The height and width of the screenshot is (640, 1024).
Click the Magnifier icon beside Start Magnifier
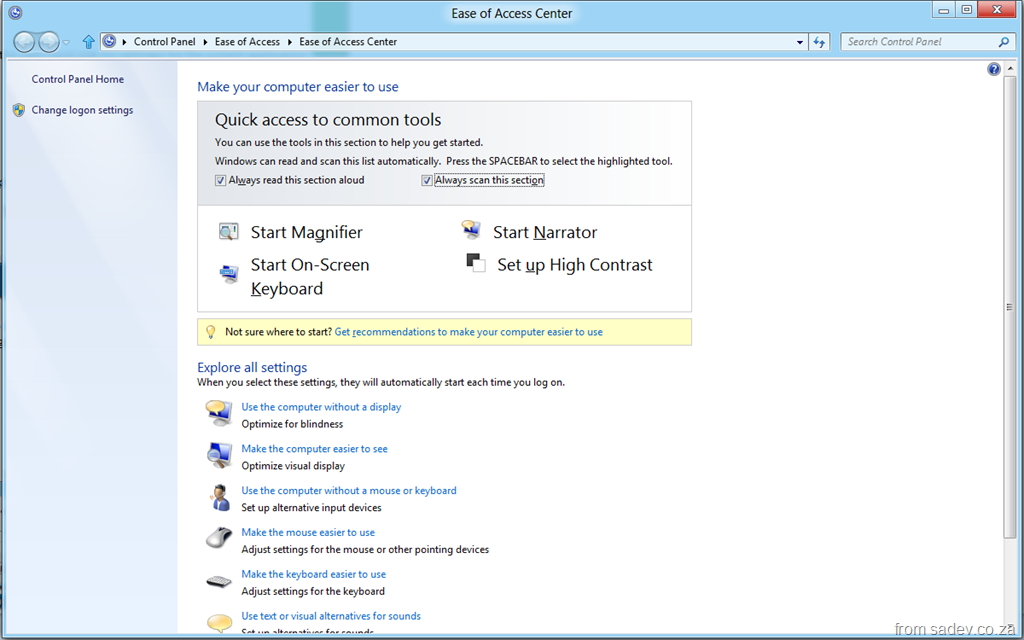click(228, 232)
